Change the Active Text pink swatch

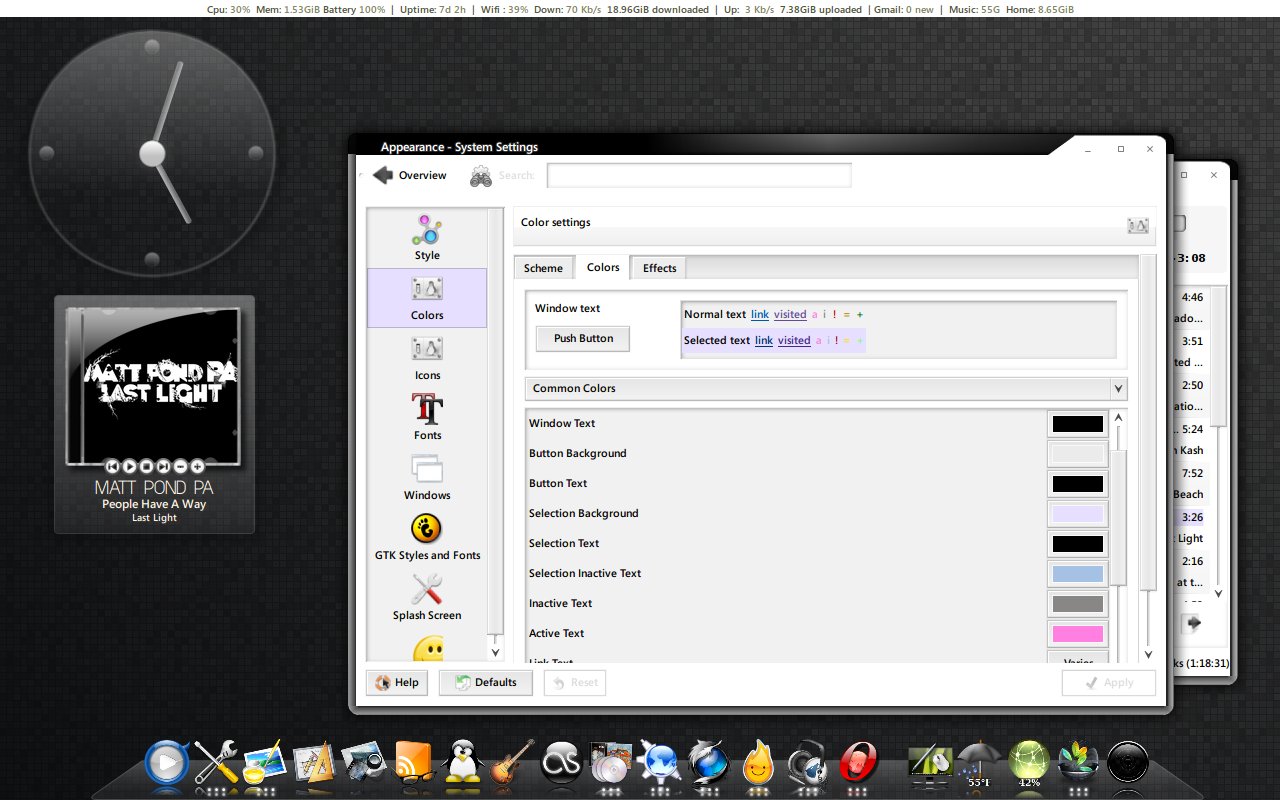[x=1078, y=634]
